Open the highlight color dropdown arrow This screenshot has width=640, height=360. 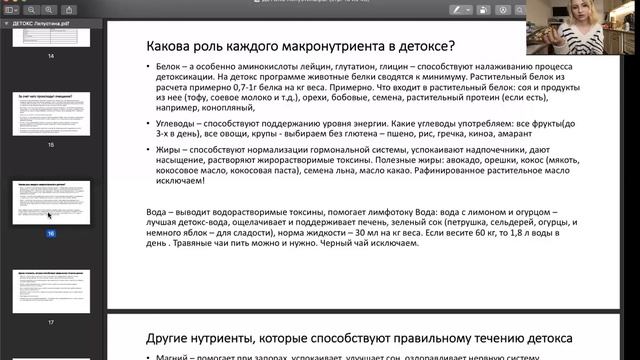(468, 10)
